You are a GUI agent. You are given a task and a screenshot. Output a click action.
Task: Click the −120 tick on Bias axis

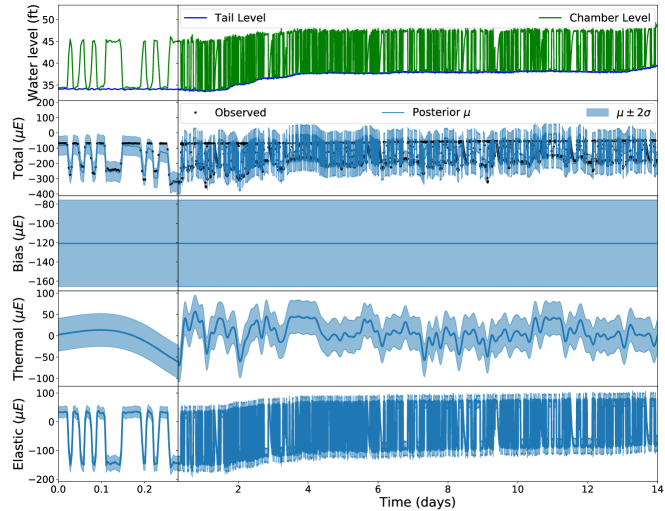click(x=42, y=243)
